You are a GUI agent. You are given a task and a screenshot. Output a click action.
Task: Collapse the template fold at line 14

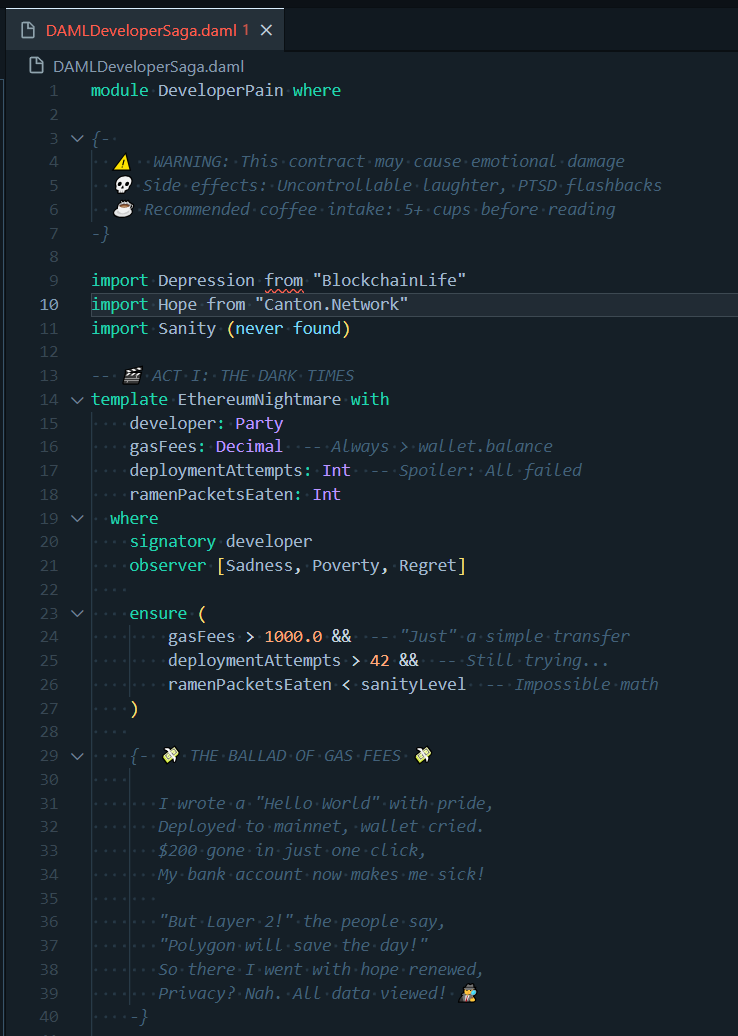(x=77, y=400)
